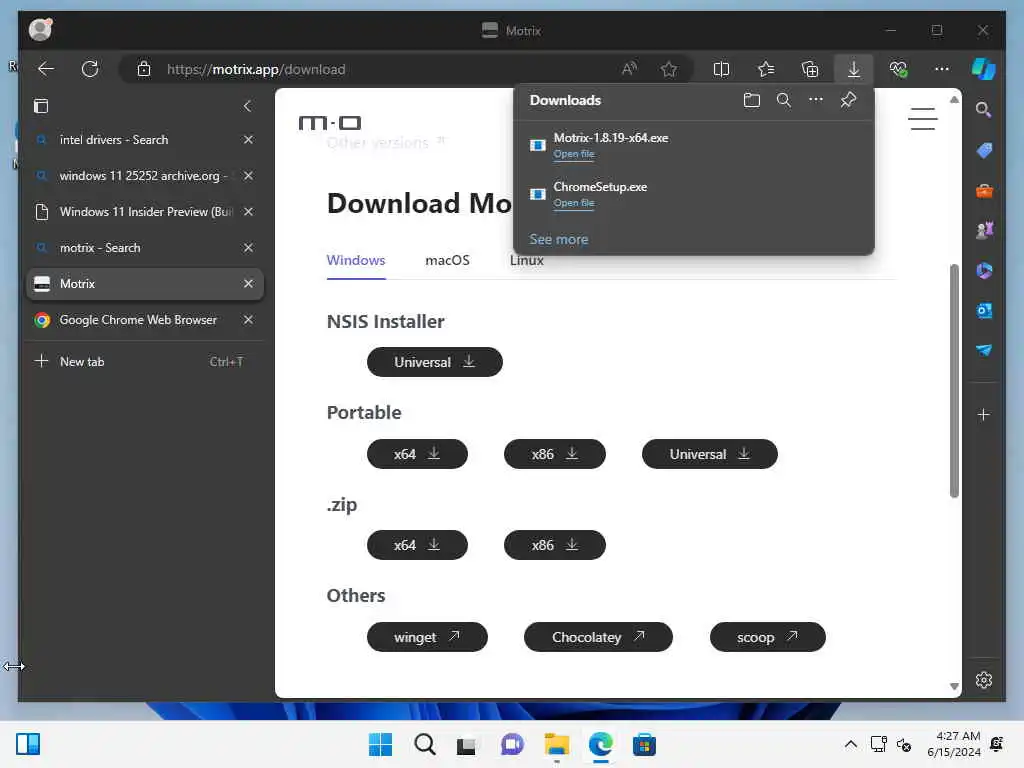
Task: Open the sidebar Outlook icon
Action: (x=984, y=310)
